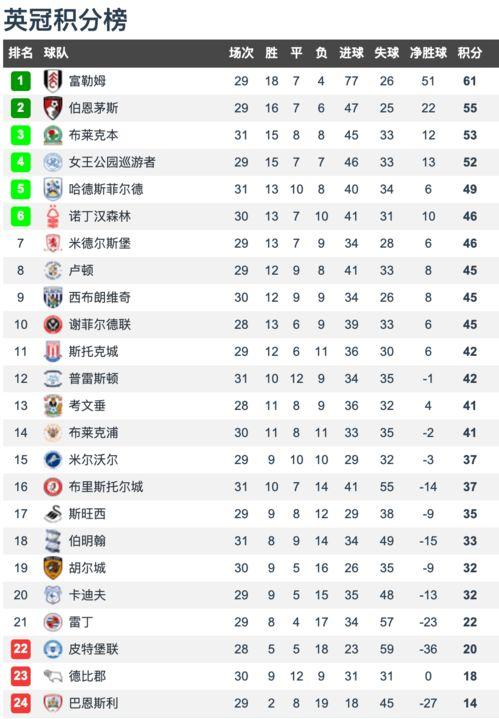Viewport: 499px width, 719px height.
Task: Click the red rank 24 badge
Action: coord(20,703)
